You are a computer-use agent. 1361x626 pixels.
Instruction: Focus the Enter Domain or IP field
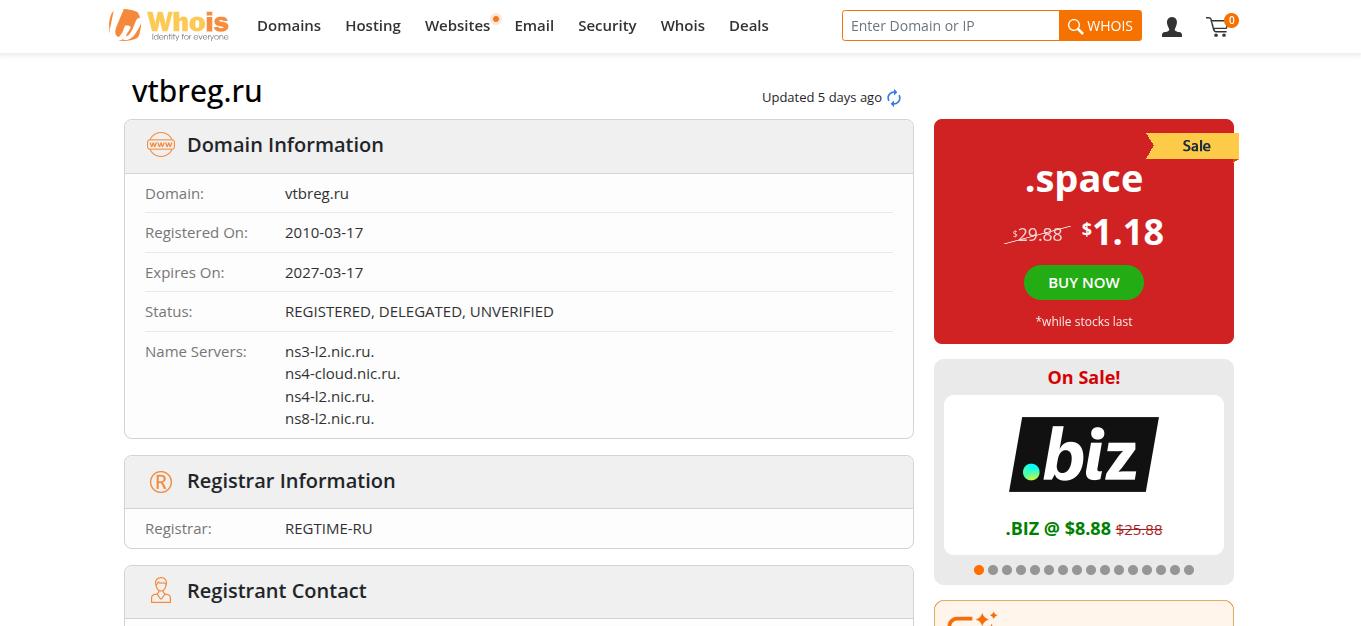[x=950, y=26]
